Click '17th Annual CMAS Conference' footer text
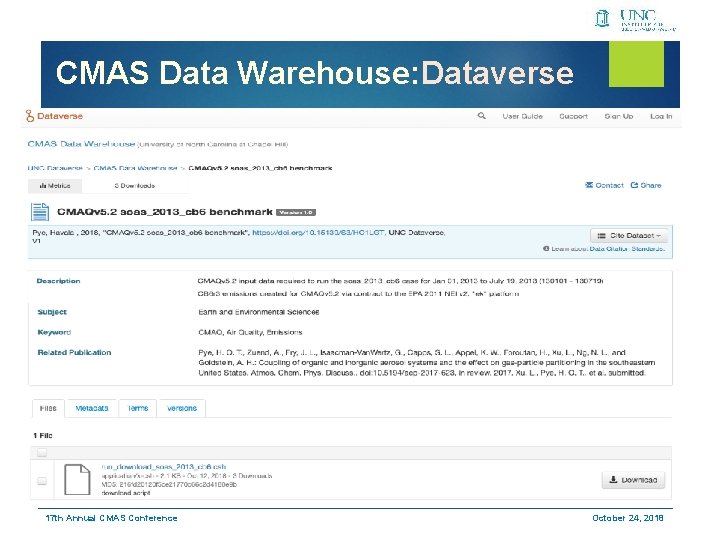This screenshot has height=540, width=720. [111, 518]
